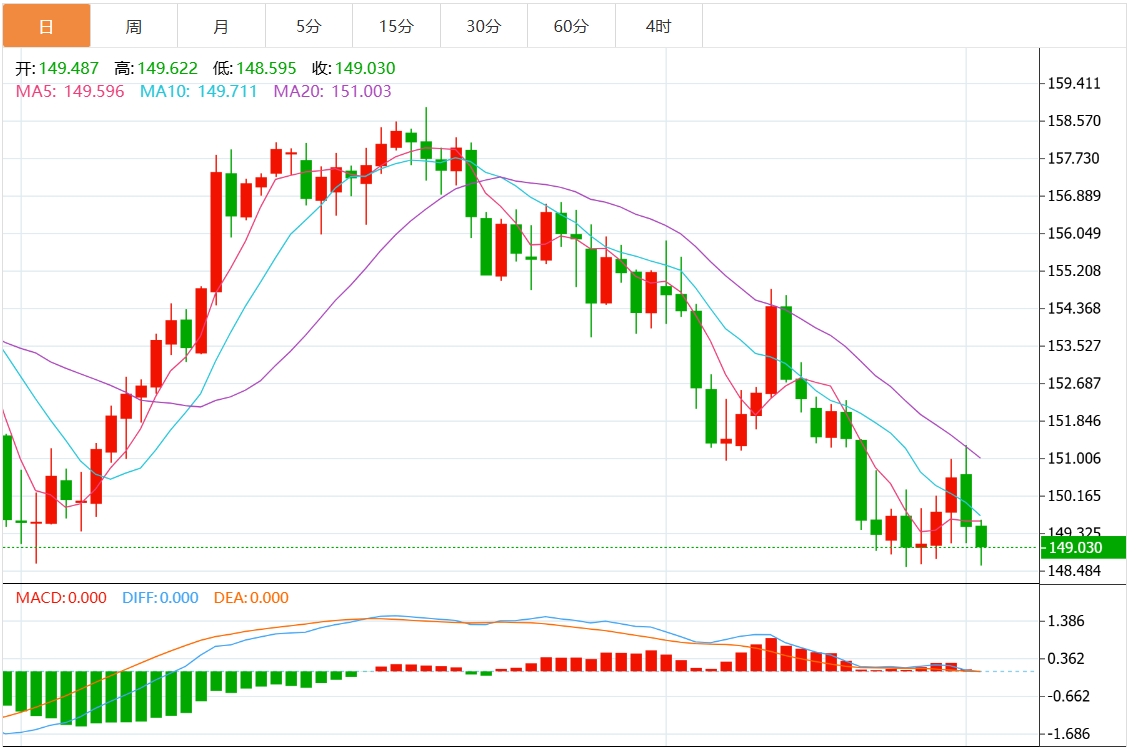This screenshot has height=747, width=1140.
Task: Open the 60分 chart tab
Action: [x=571, y=26]
